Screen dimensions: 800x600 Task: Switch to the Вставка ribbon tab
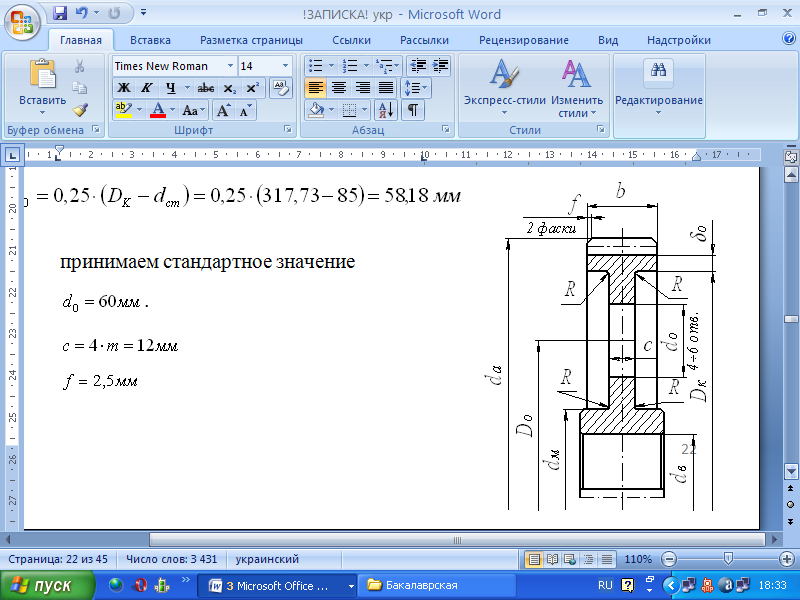click(x=150, y=40)
